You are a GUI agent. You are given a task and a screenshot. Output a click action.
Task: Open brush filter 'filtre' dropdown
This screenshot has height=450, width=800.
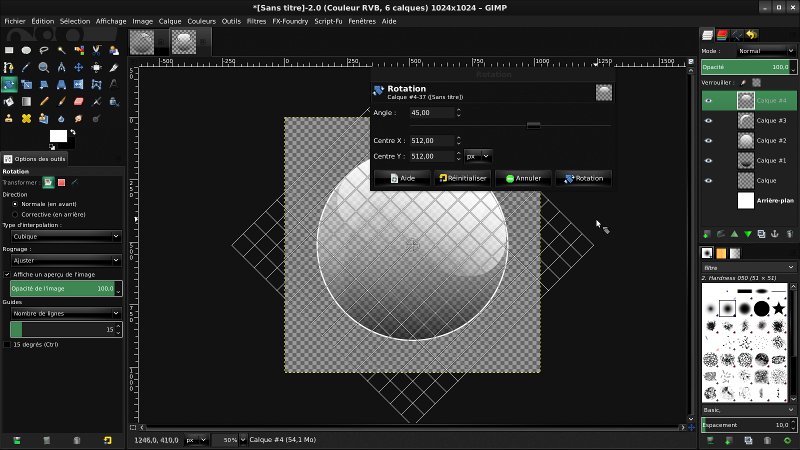748,267
